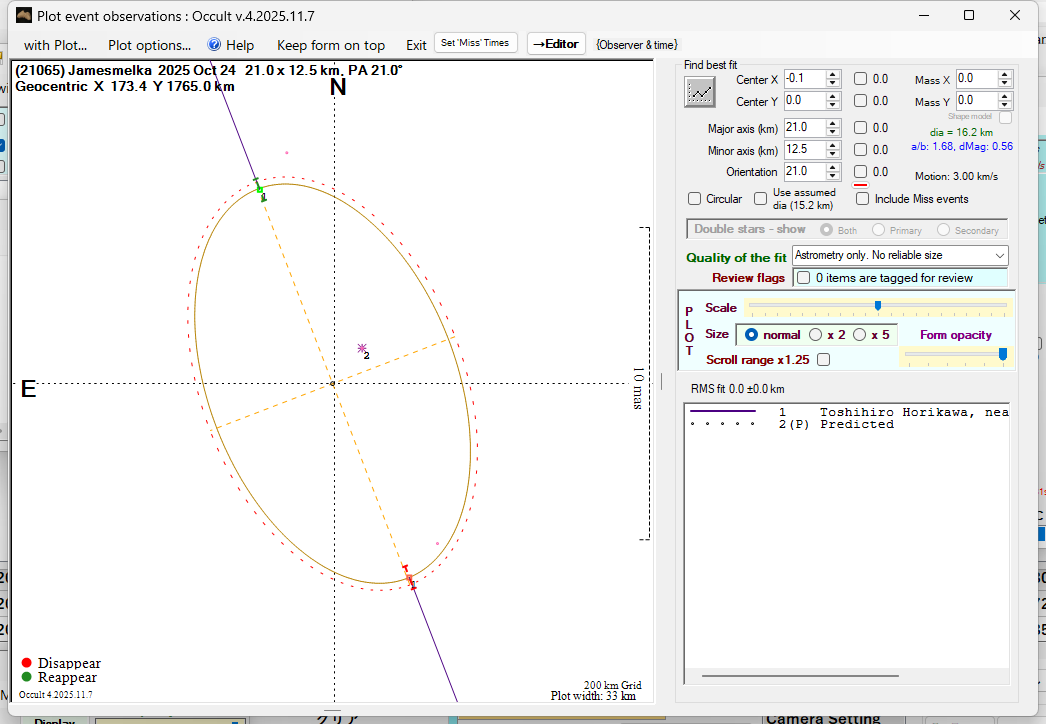This screenshot has height=724, width=1046.
Task: Open the 'Plot options...' menu
Action: click(x=149, y=45)
